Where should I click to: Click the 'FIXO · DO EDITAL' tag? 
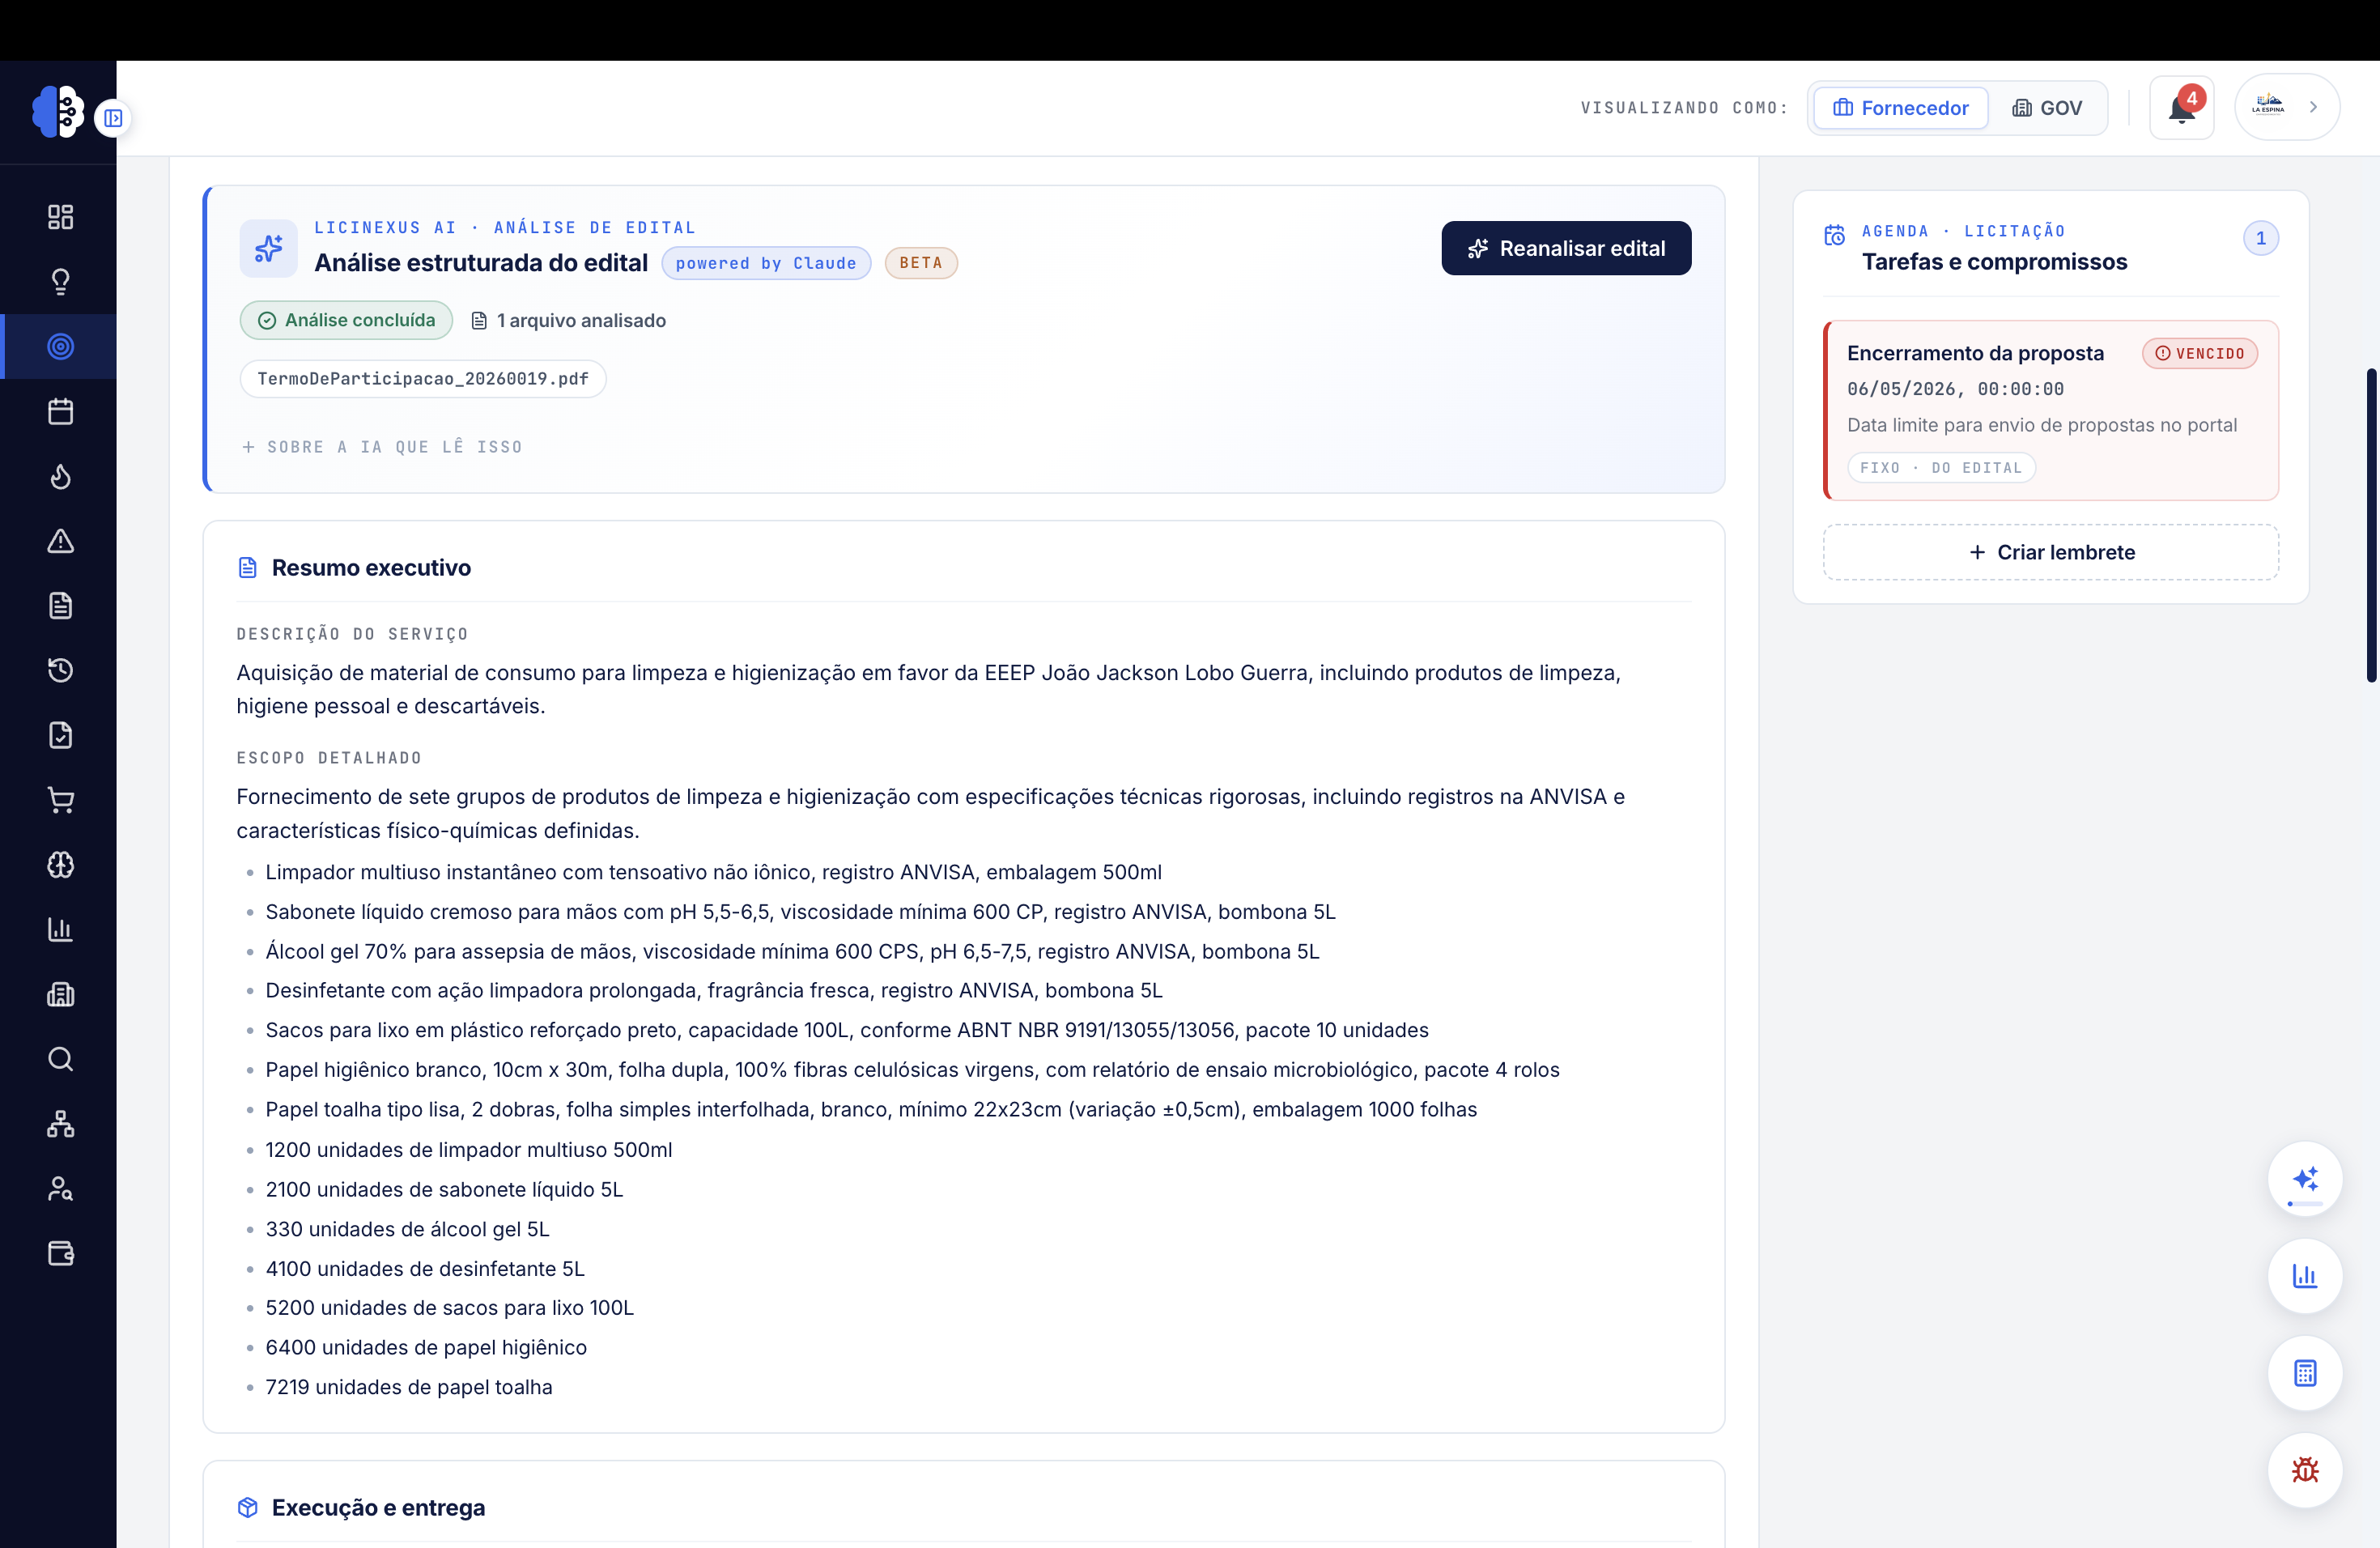pos(1941,468)
